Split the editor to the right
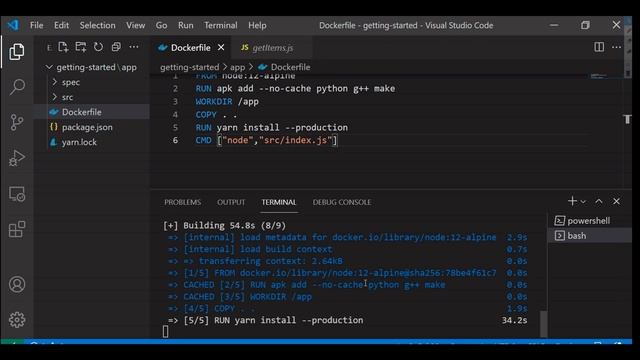 [599, 47]
